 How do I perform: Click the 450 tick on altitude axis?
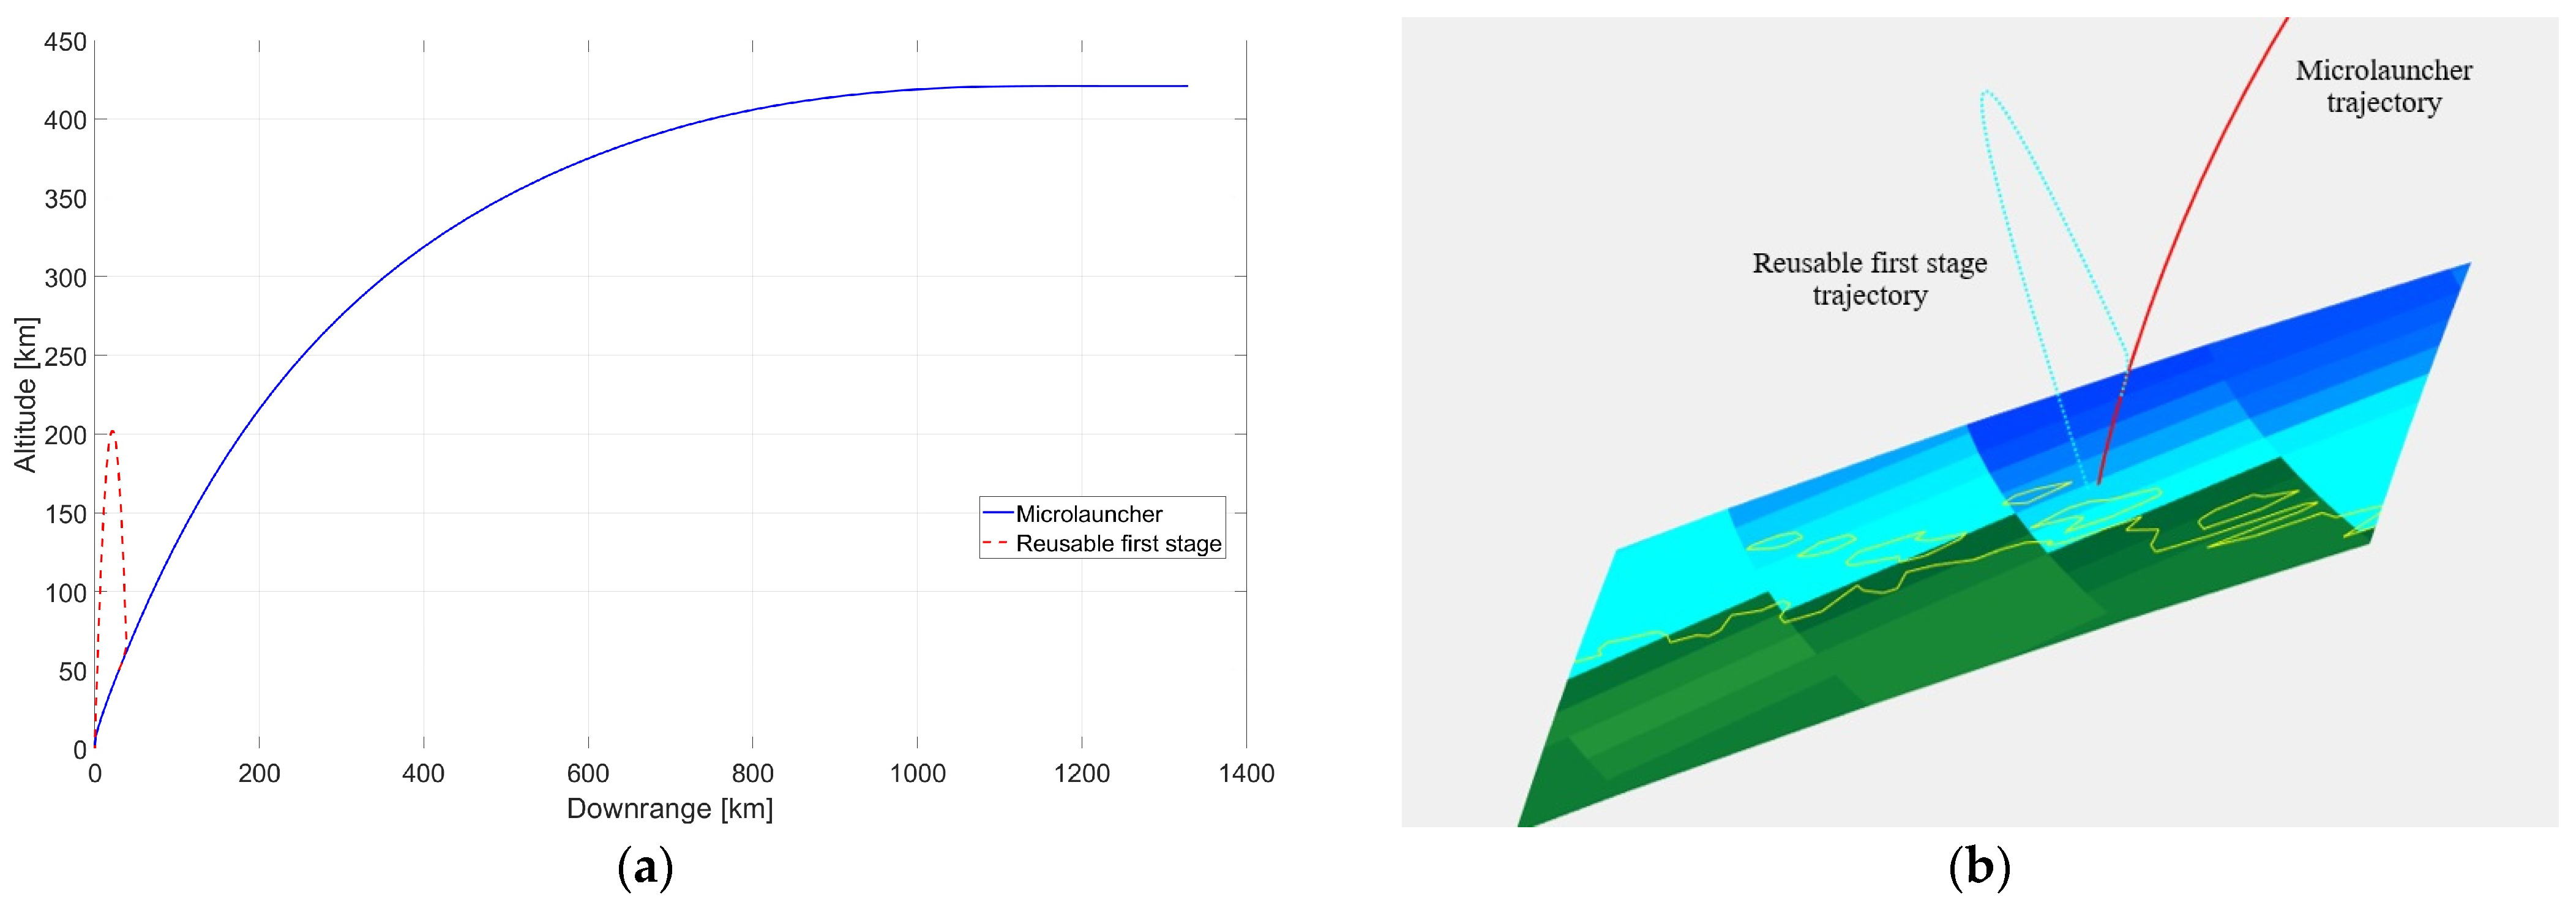[65, 42]
